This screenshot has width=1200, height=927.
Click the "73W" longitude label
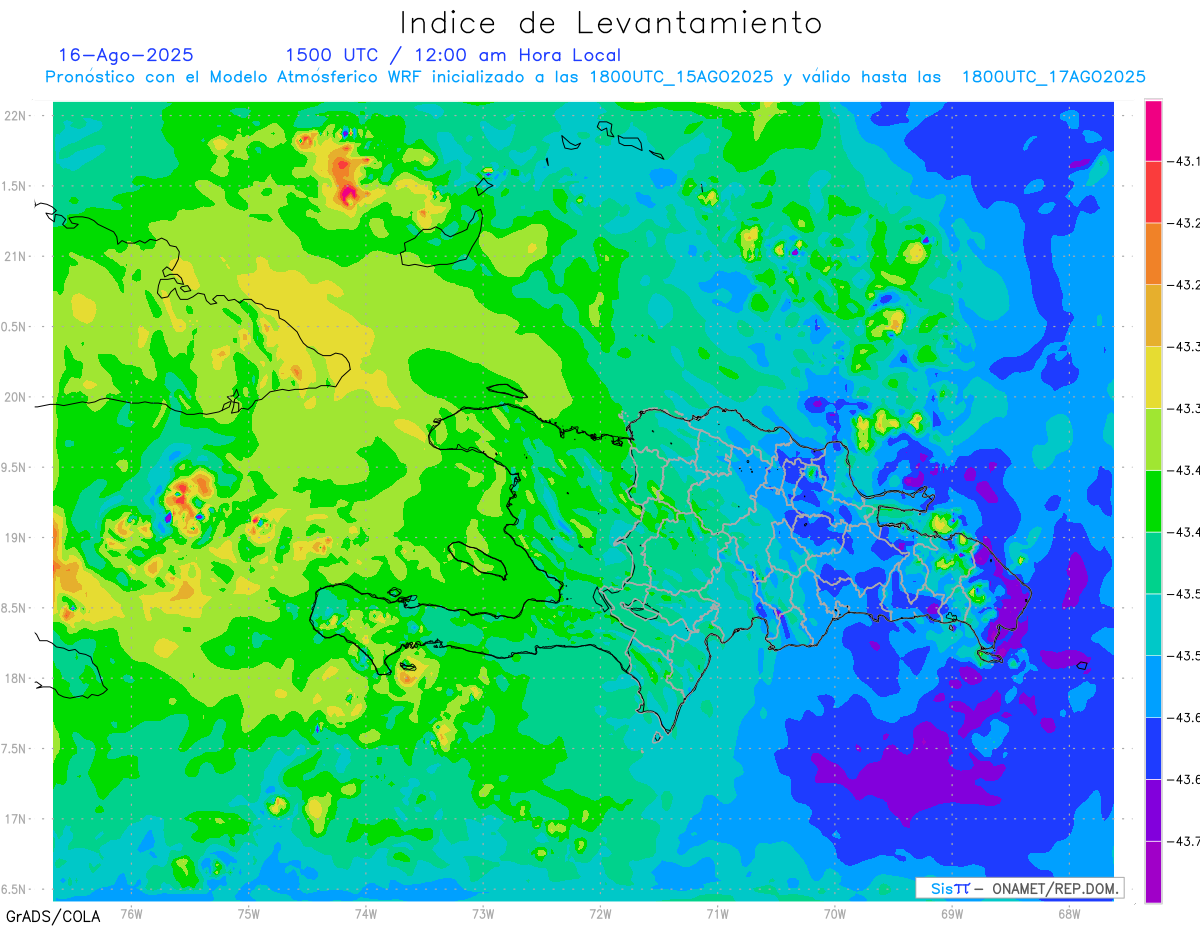[x=483, y=914]
